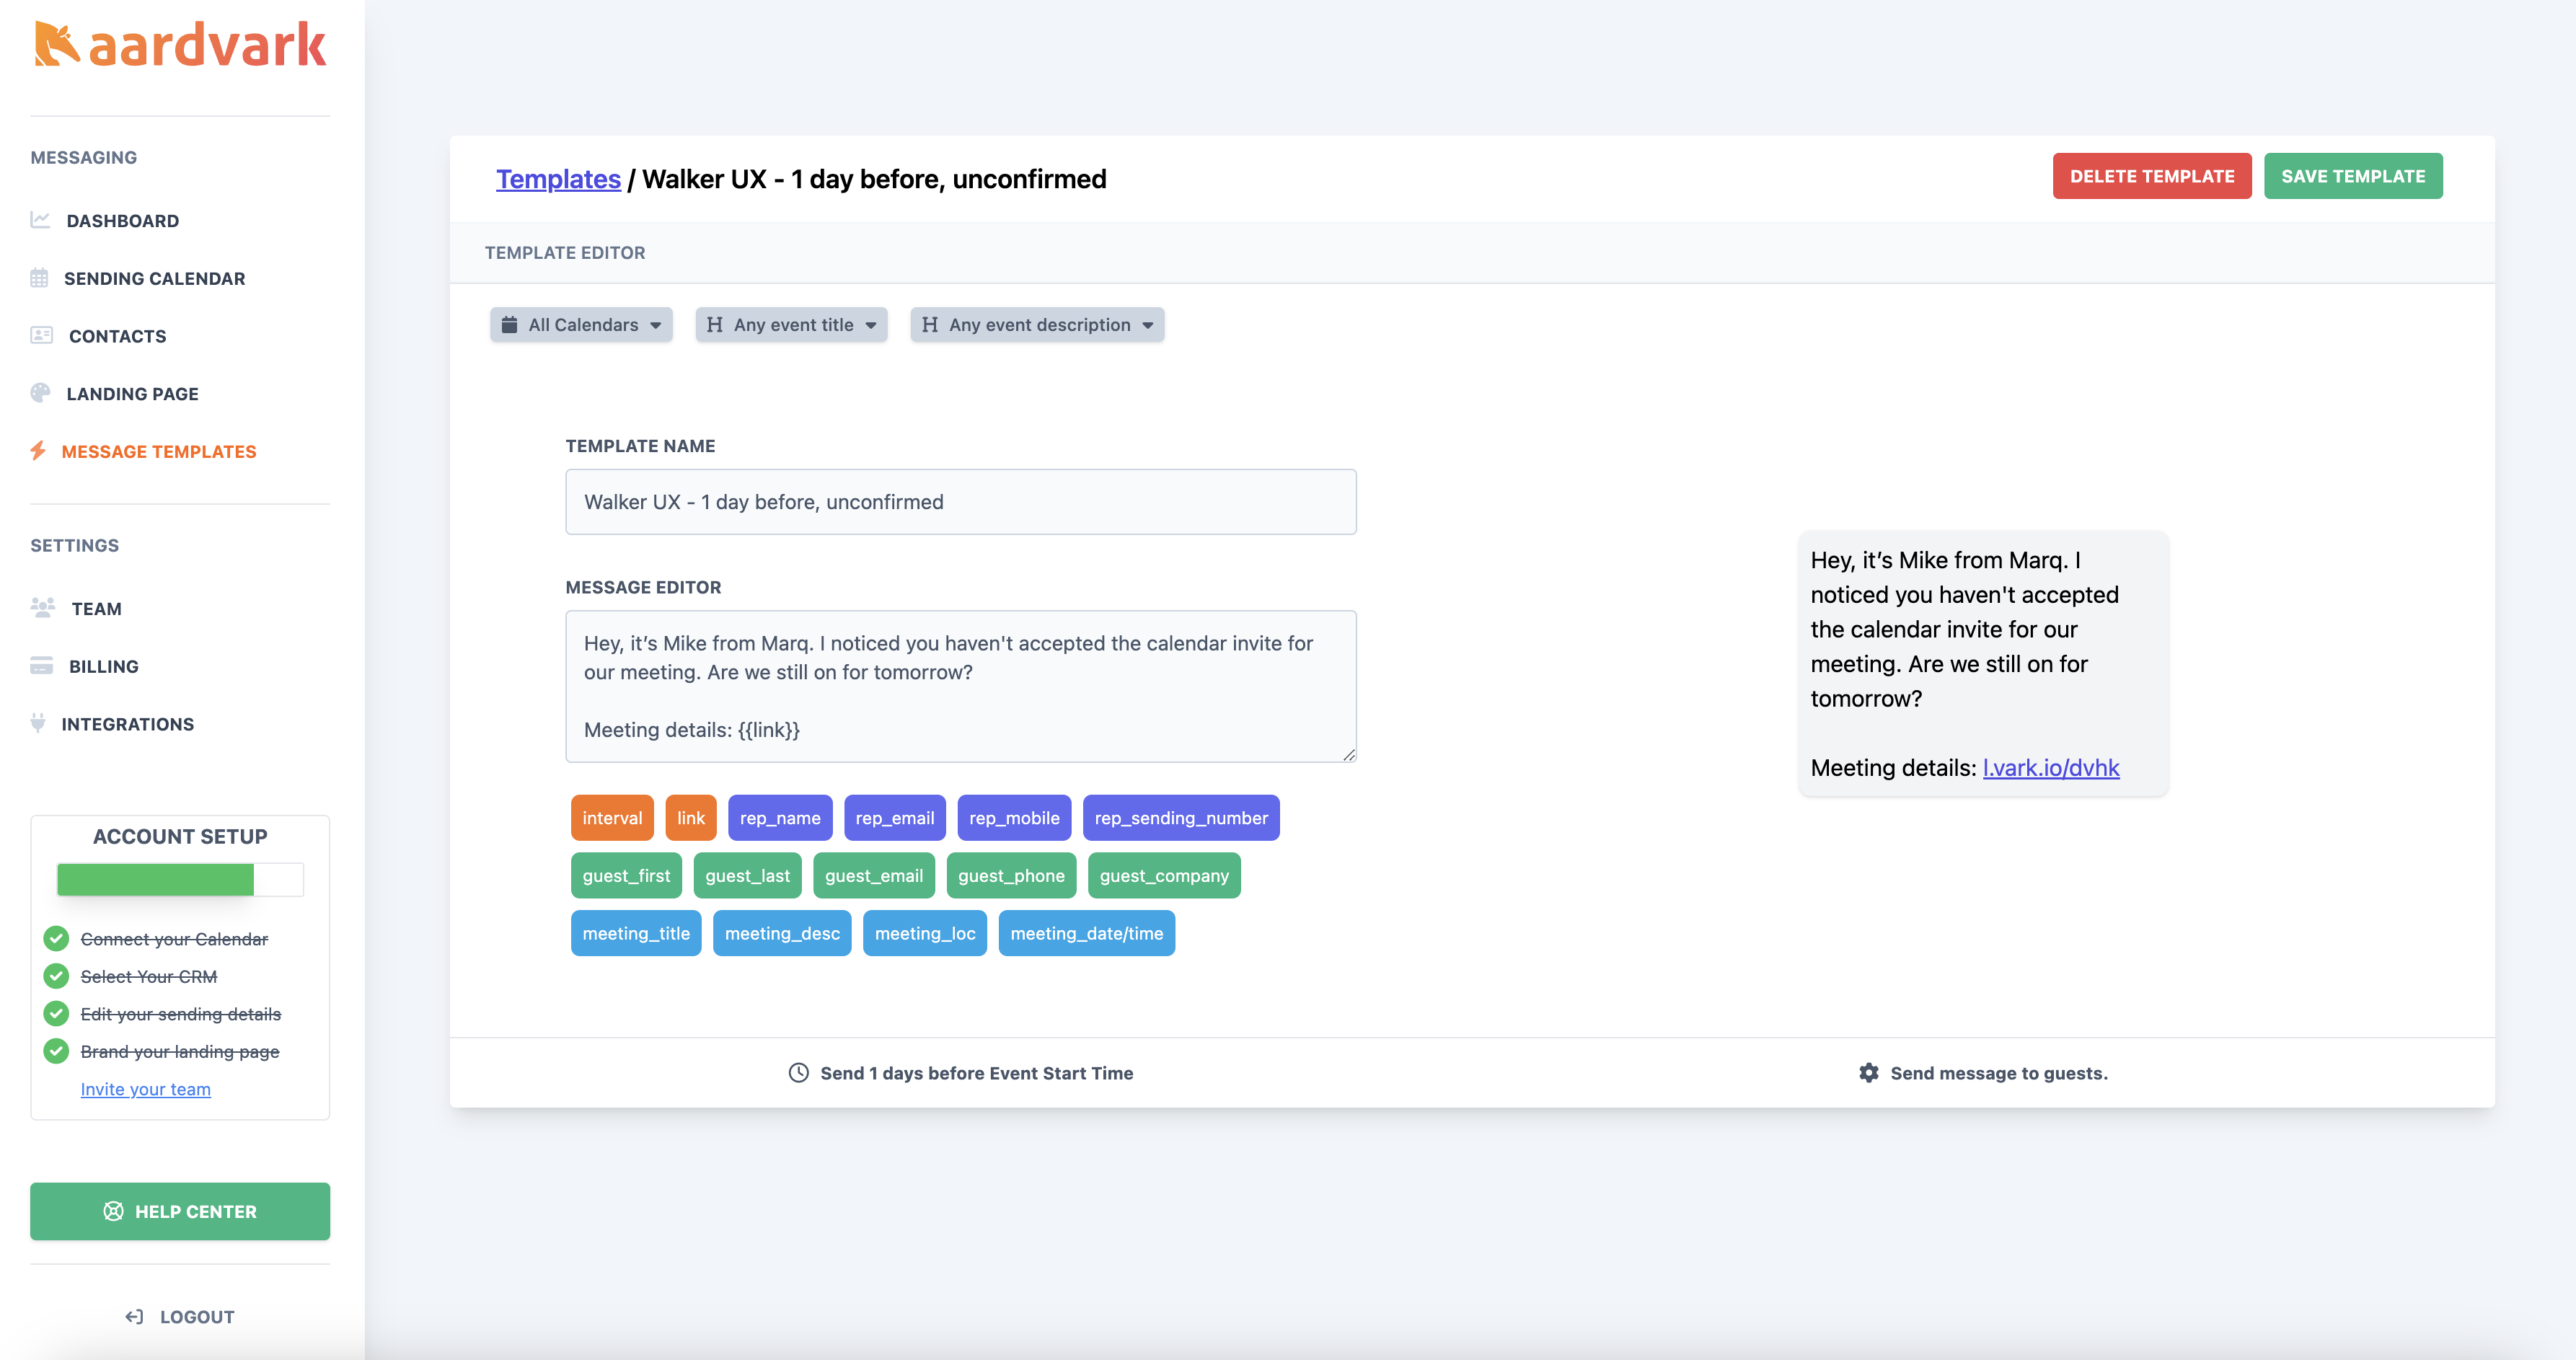
Task: Click the Message Templates lightning icon
Action: click(x=38, y=451)
